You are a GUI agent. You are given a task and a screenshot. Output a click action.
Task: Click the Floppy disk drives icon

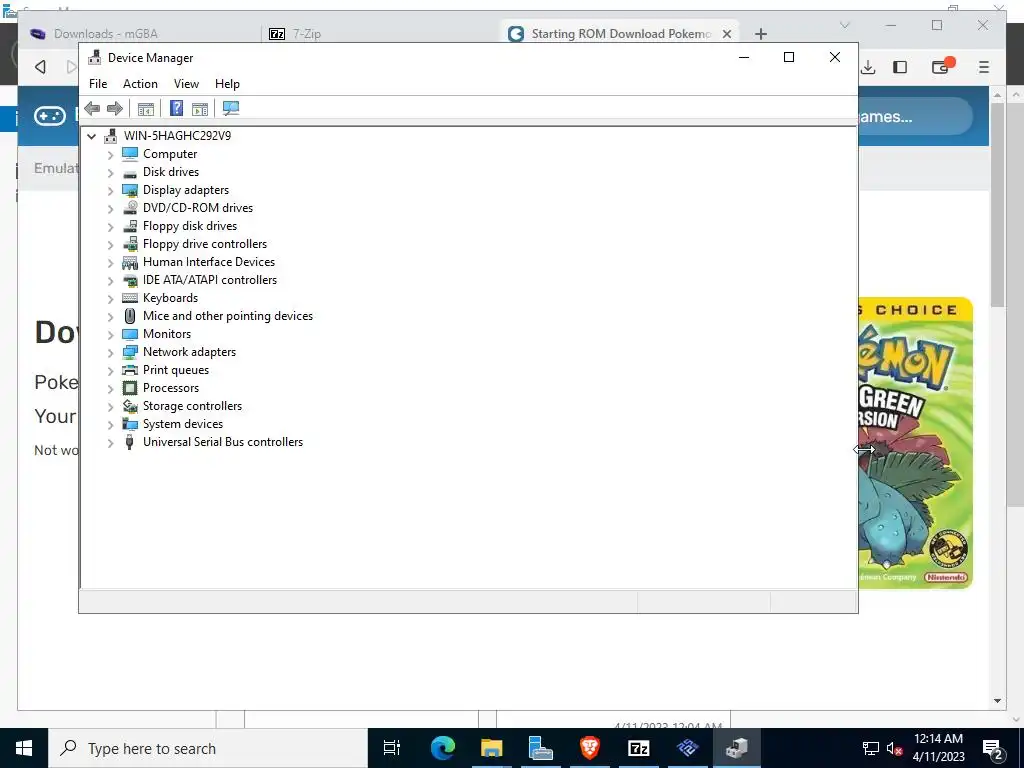pos(130,226)
